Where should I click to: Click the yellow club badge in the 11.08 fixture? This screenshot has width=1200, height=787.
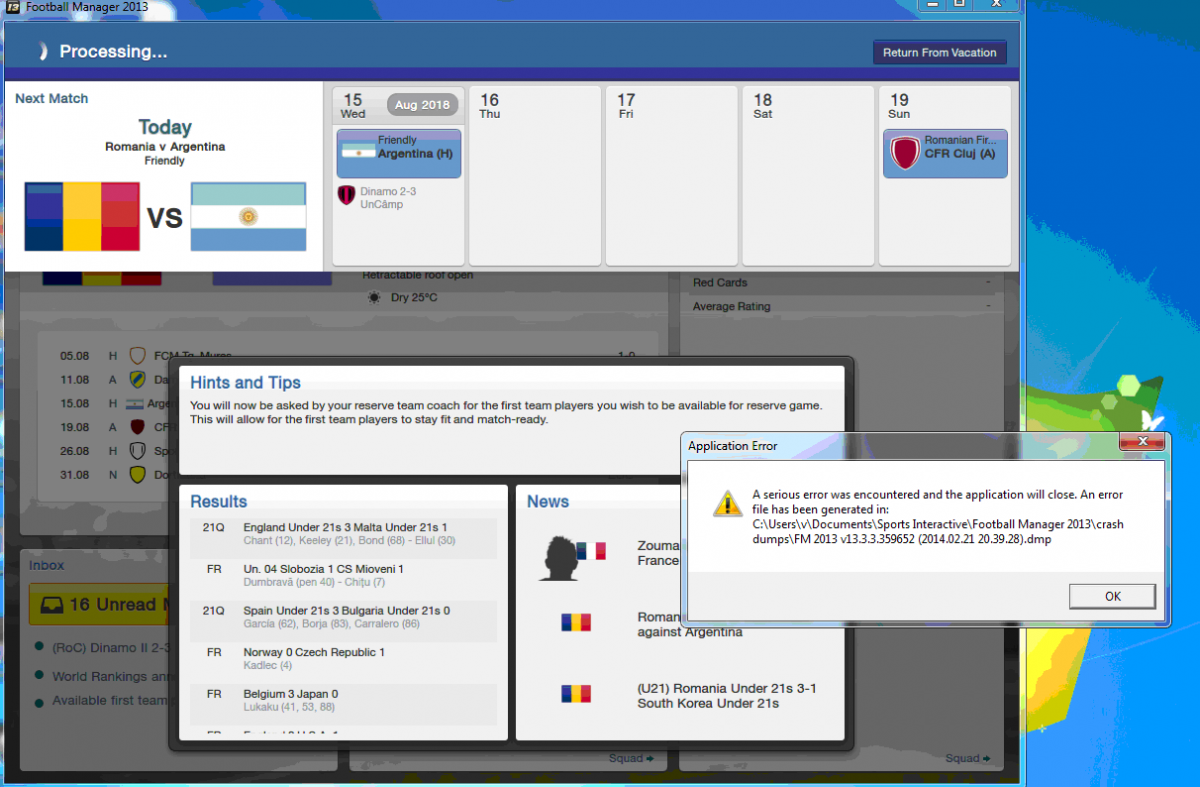coord(138,380)
